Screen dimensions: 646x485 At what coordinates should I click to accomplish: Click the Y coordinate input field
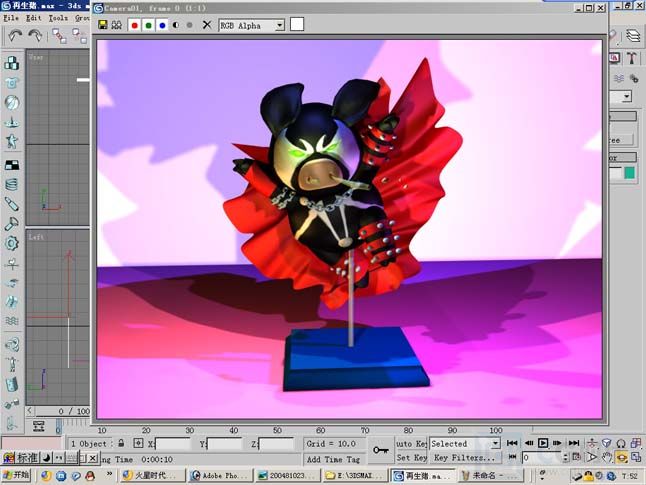click(x=225, y=444)
